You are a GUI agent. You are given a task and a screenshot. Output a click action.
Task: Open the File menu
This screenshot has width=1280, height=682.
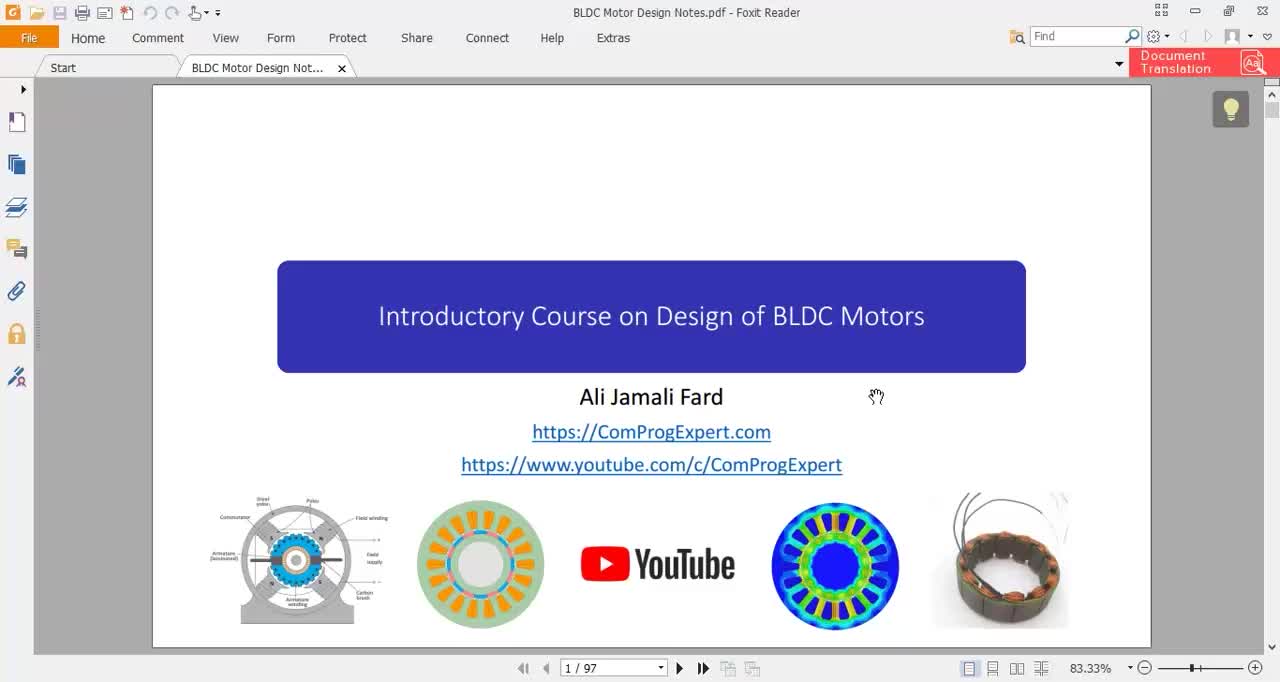pos(29,38)
